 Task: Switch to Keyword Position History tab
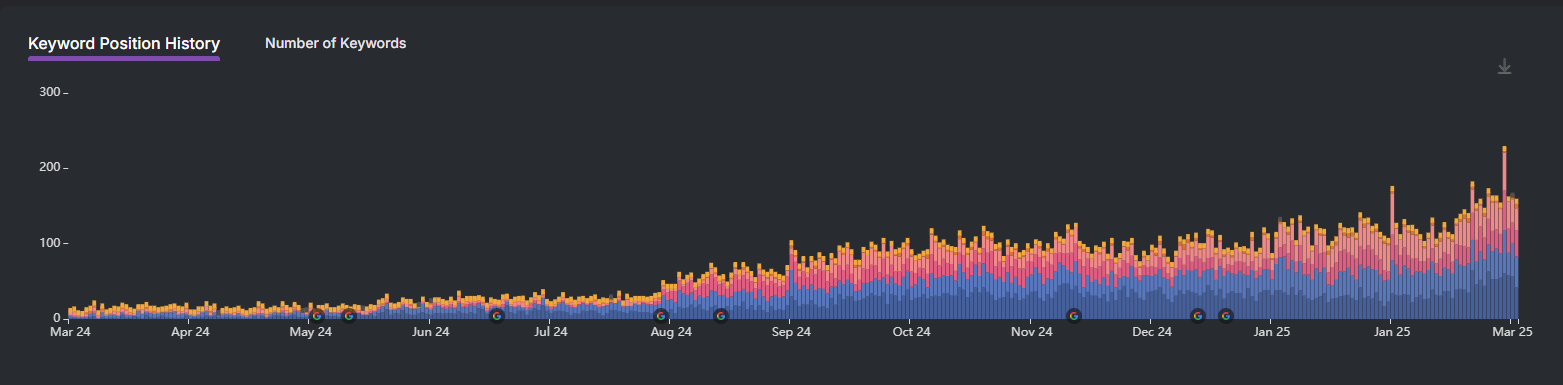(x=124, y=44)
